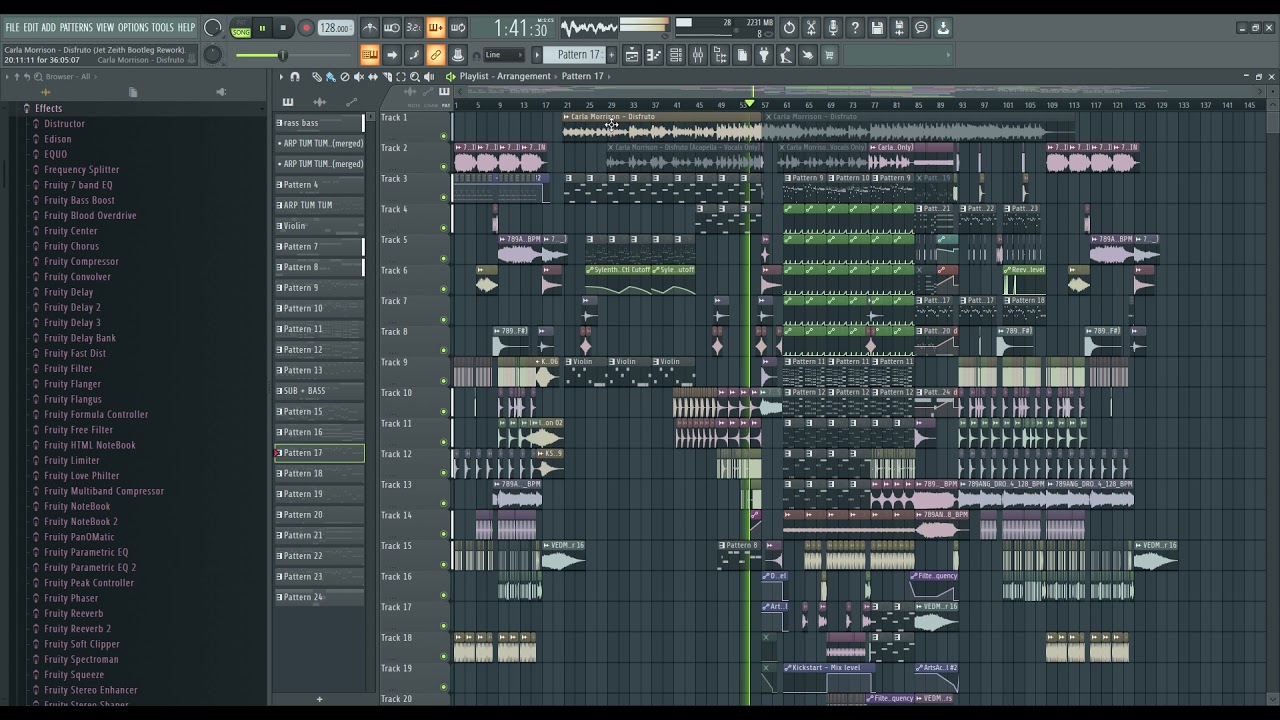Collapse the Effects folder in the browser

point(48,108)
